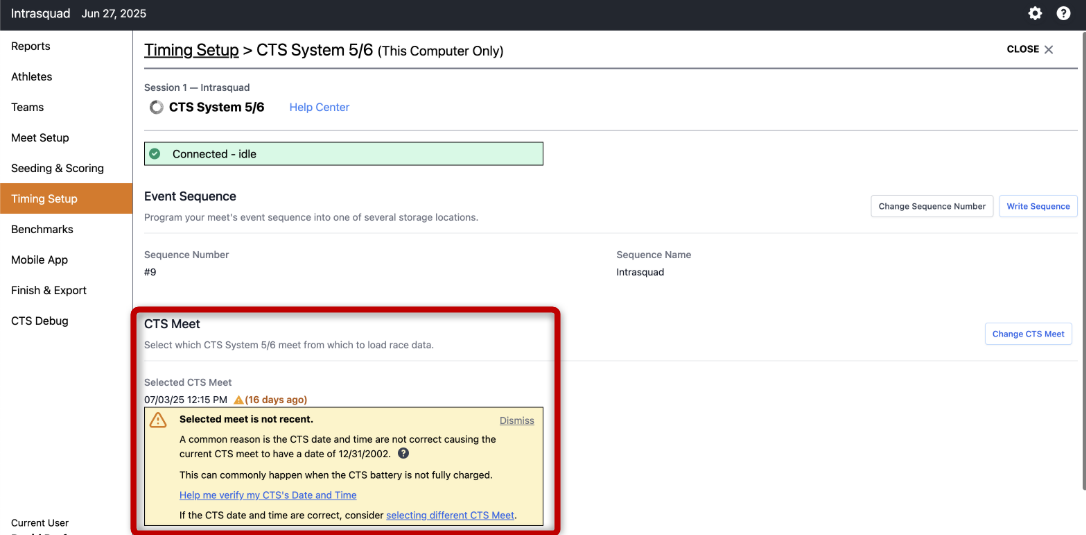Click the green connected checkmark icon
Screen dimensions: 1086x535
[x=155, y=154]
